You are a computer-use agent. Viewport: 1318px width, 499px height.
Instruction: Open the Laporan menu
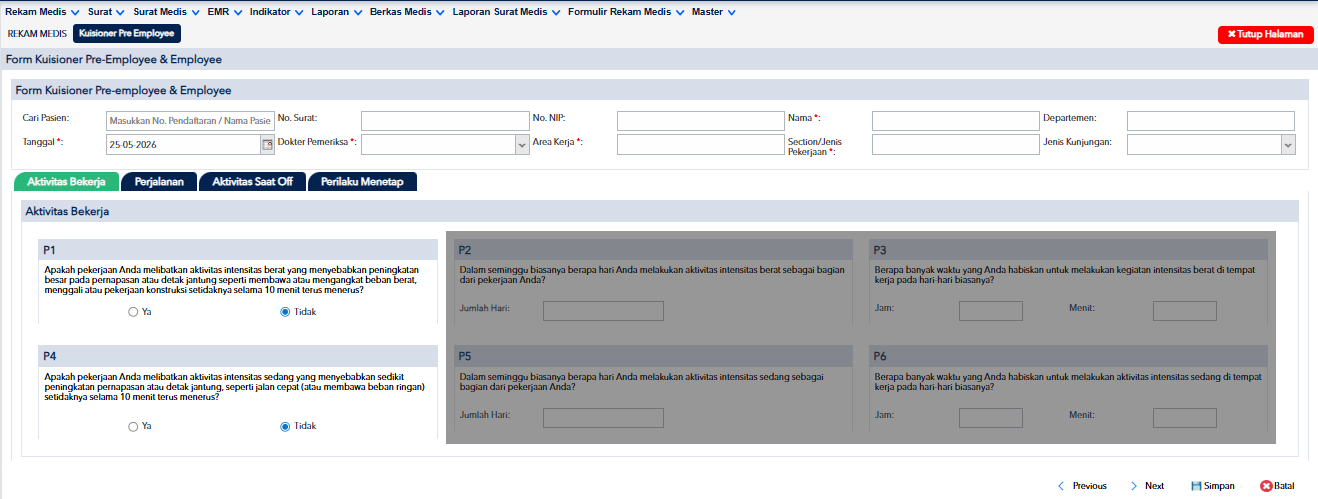(336, 12)
